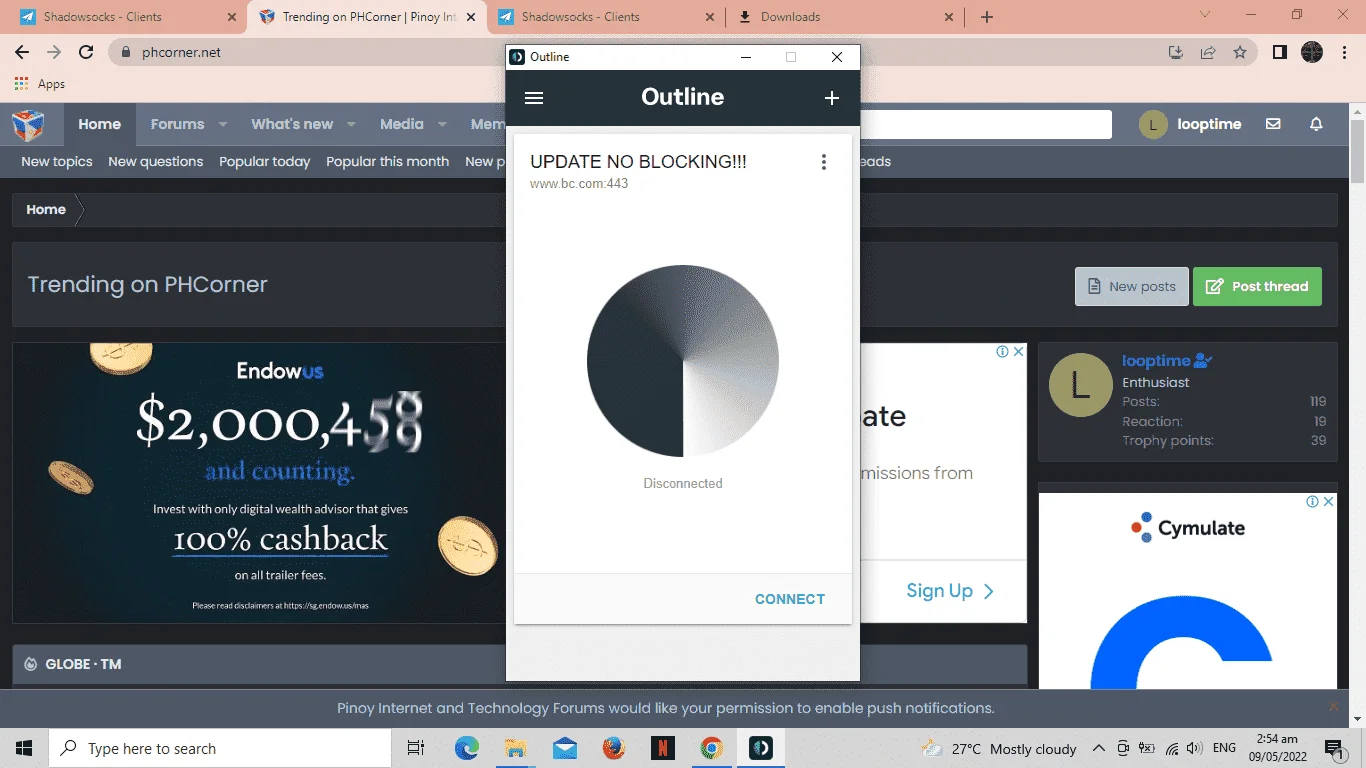Image resolution: width=1366 pixels, height=768 pixels.
Task: Click the large Outline connection circle
Action: coord(683,361)
